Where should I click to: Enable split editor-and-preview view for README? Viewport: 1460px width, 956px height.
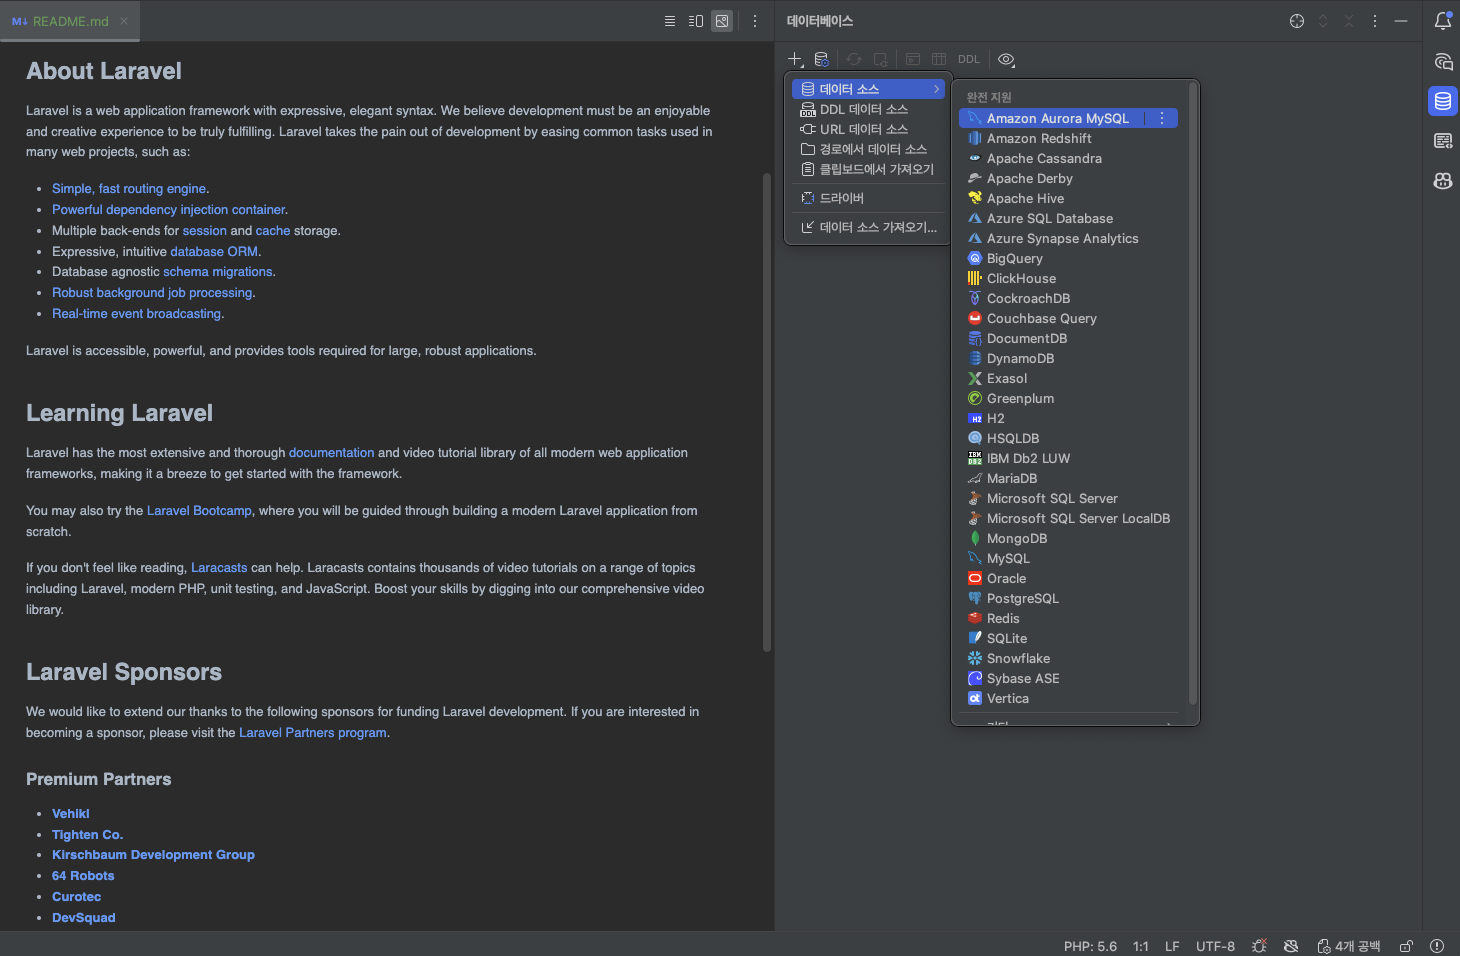695,20
